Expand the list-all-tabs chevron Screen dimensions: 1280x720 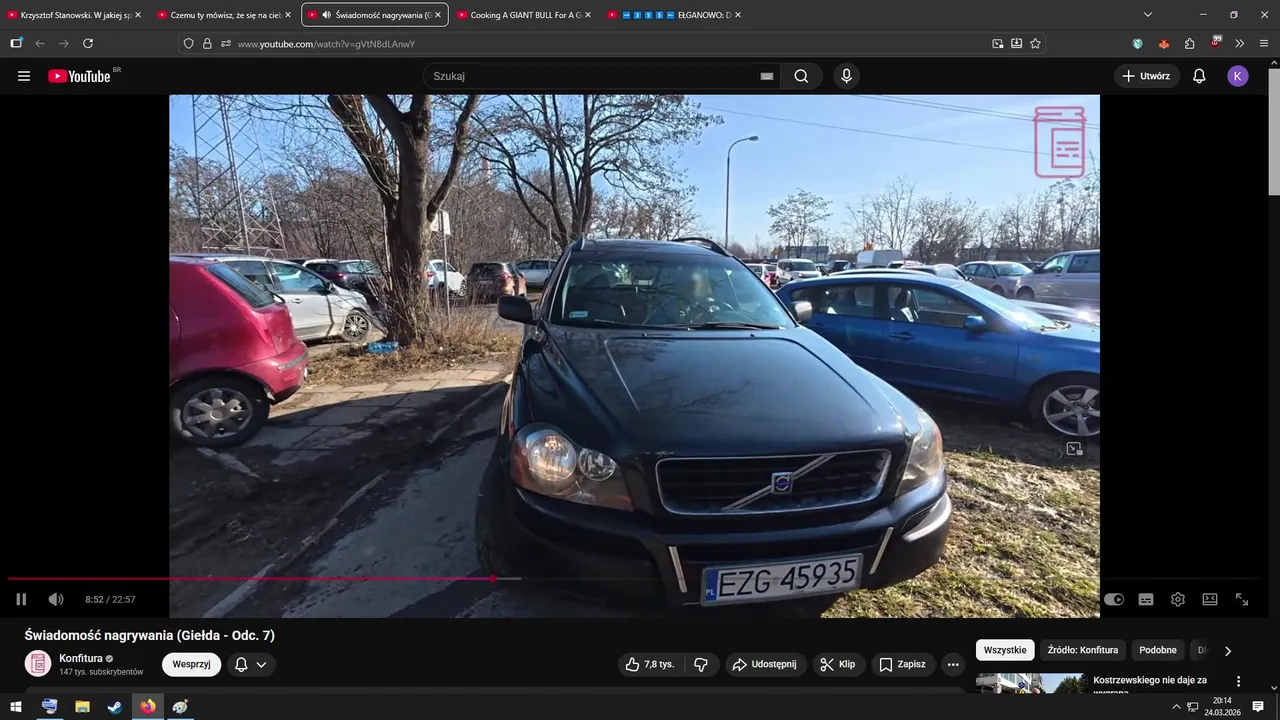point(1148,15)
